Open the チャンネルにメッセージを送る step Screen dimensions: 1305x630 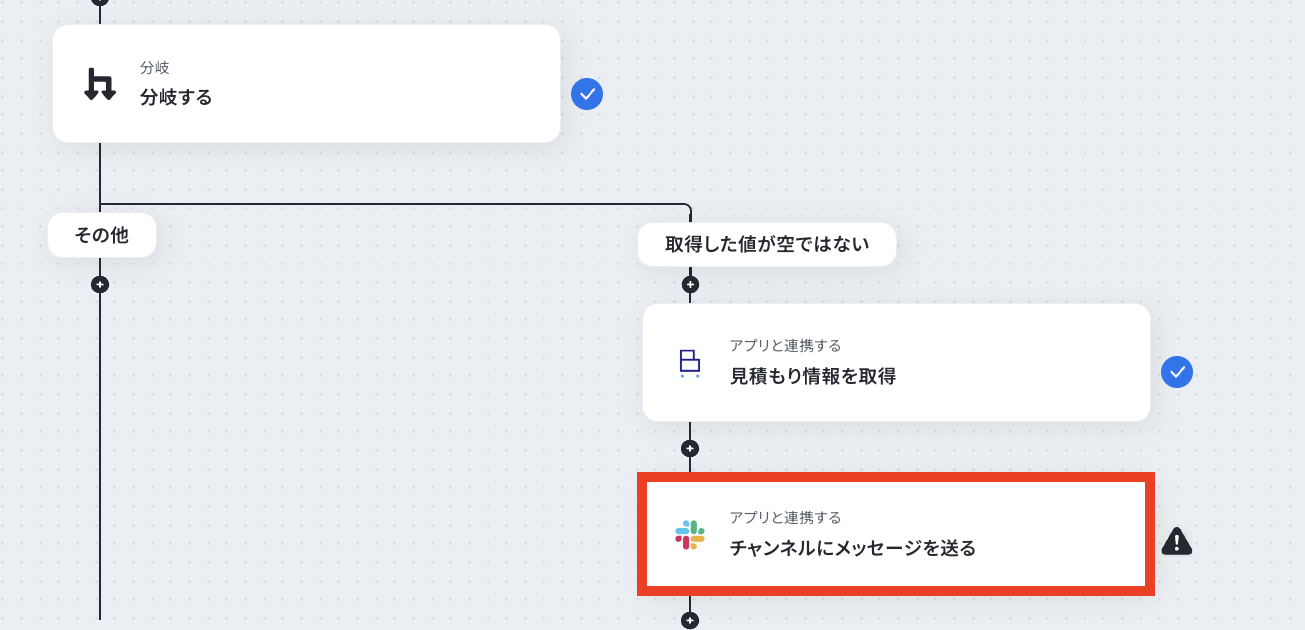click(852, 548)
